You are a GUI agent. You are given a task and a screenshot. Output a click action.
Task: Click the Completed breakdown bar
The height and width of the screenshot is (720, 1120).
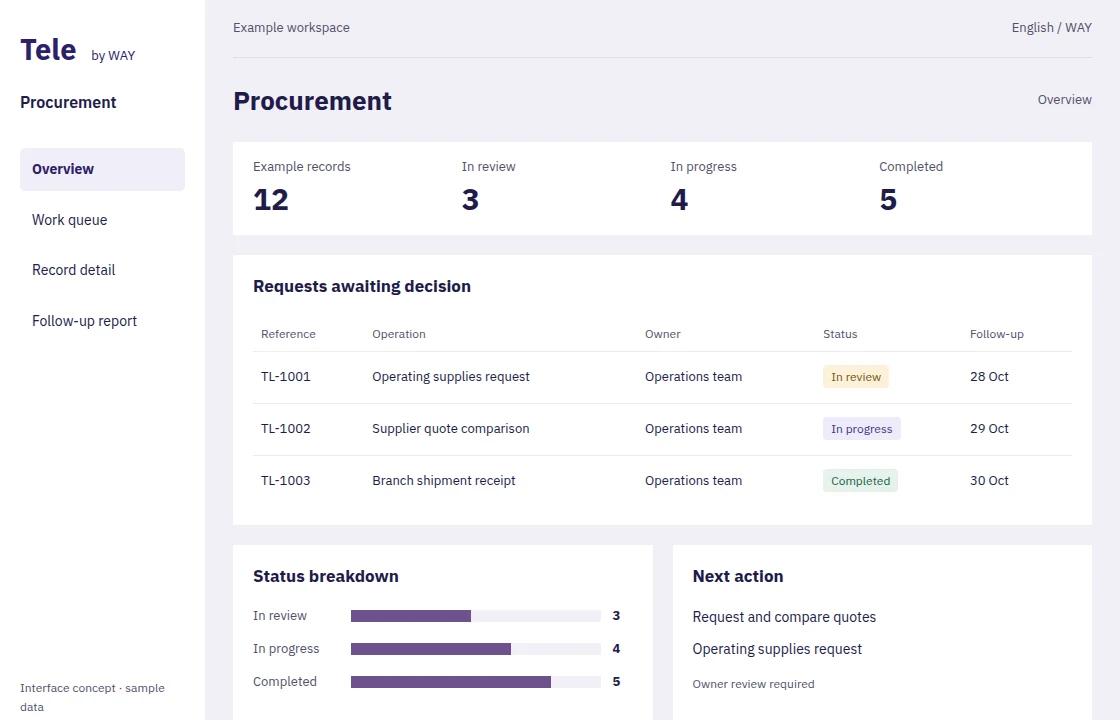(x=476, y=681)
